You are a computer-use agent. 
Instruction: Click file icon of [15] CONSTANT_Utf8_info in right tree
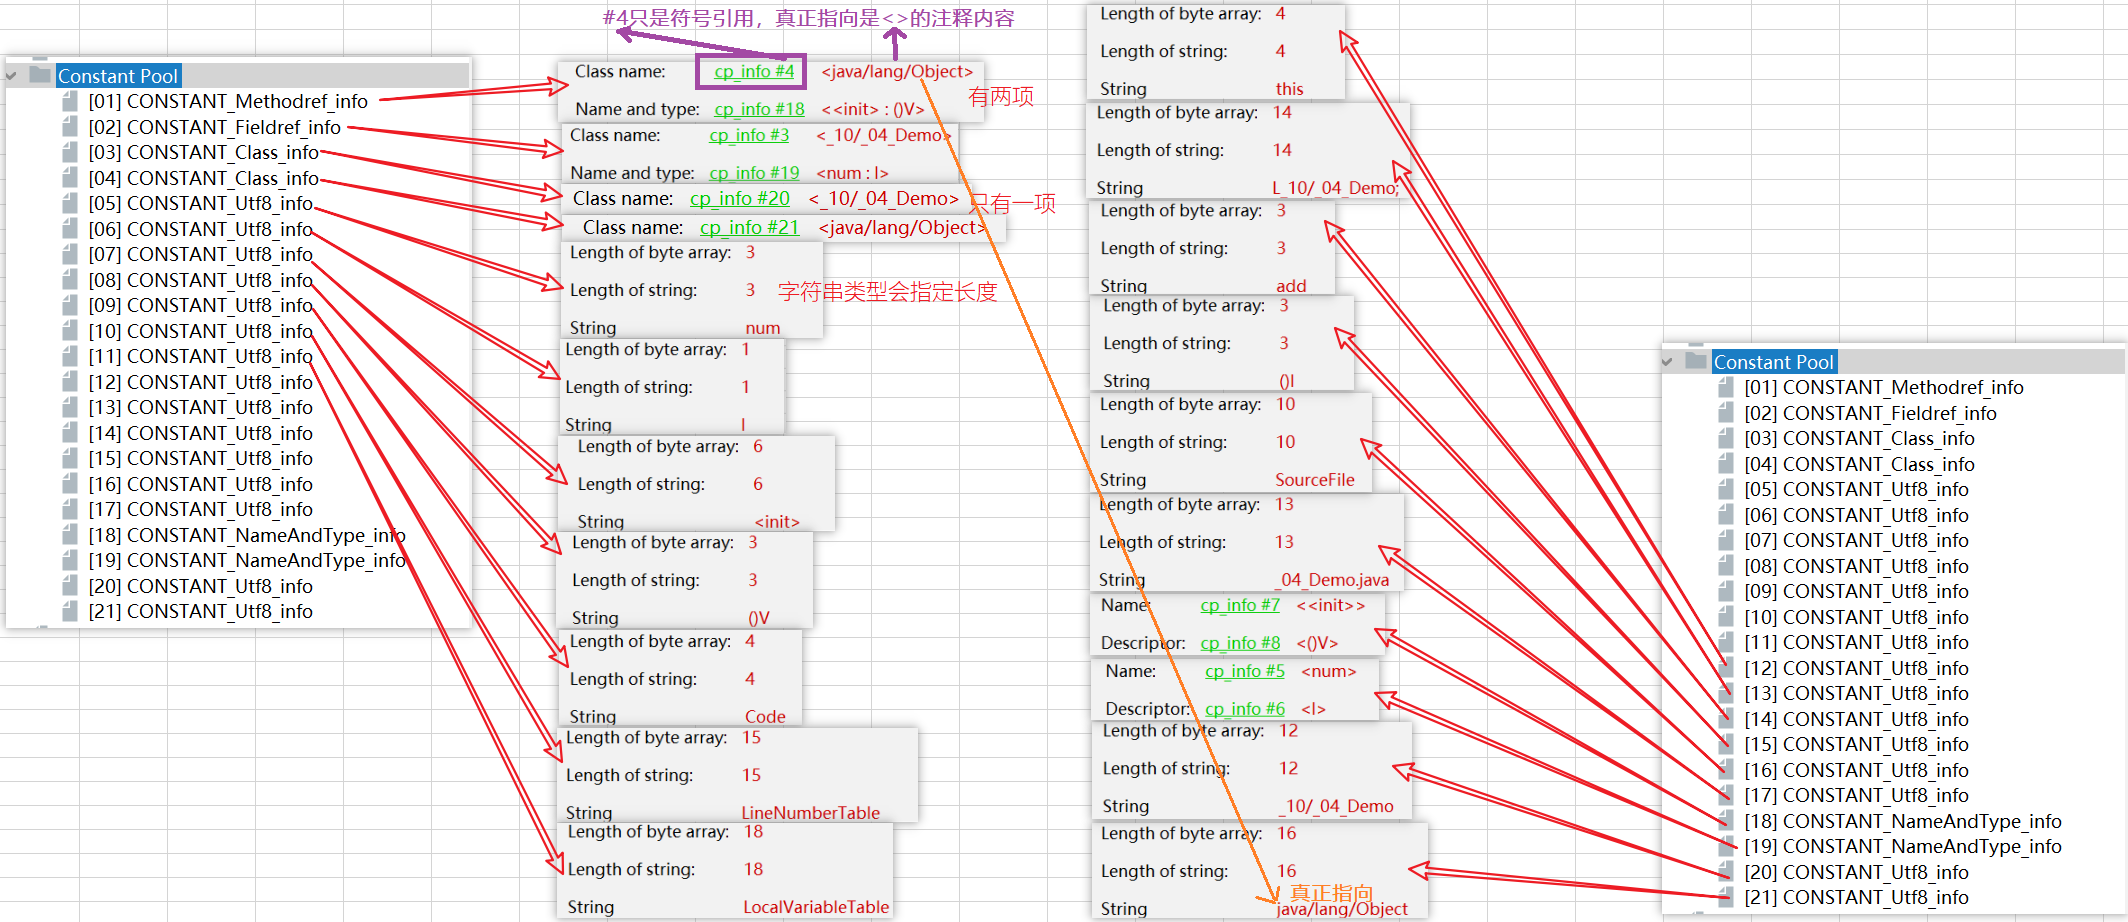click(1726, 744)
